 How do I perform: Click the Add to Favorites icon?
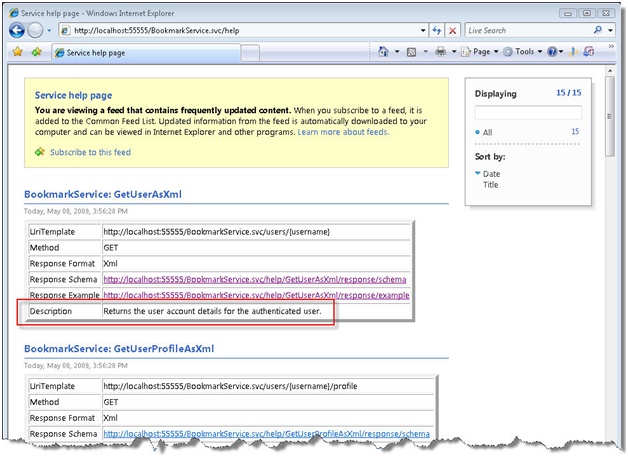[37, 52]
